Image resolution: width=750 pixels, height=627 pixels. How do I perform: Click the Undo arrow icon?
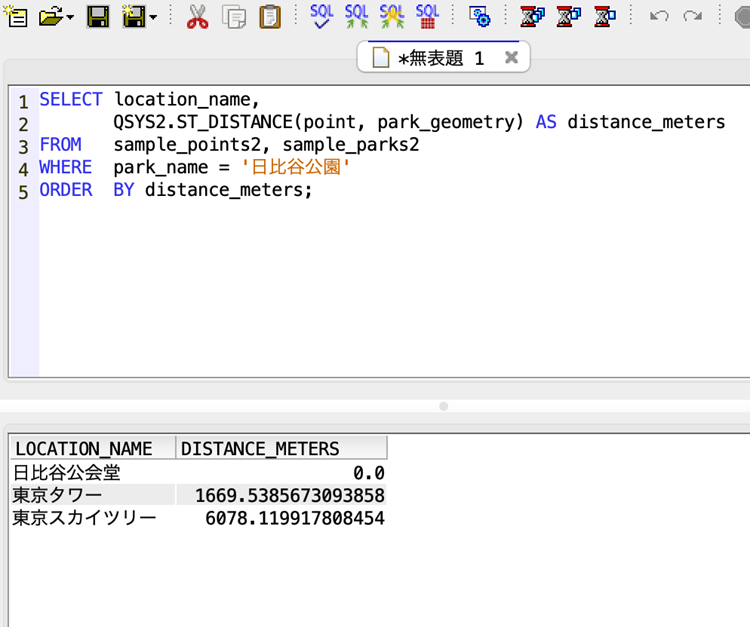(x=658, y=16)
